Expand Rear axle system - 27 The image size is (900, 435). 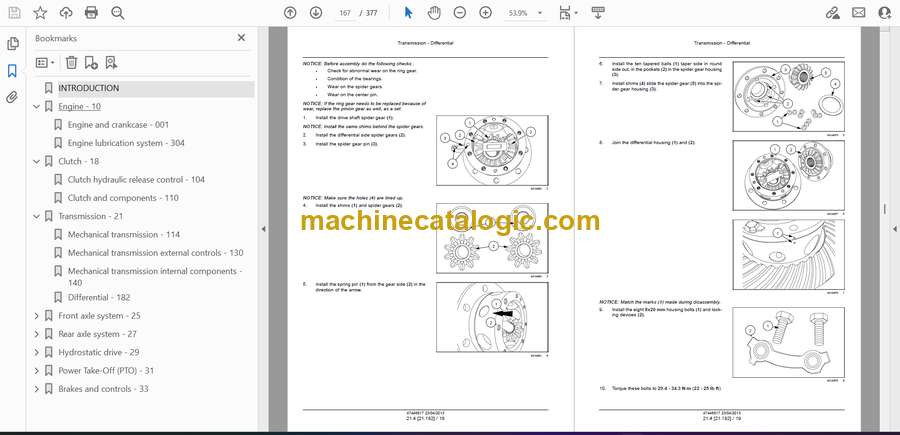tap(37, 334)
